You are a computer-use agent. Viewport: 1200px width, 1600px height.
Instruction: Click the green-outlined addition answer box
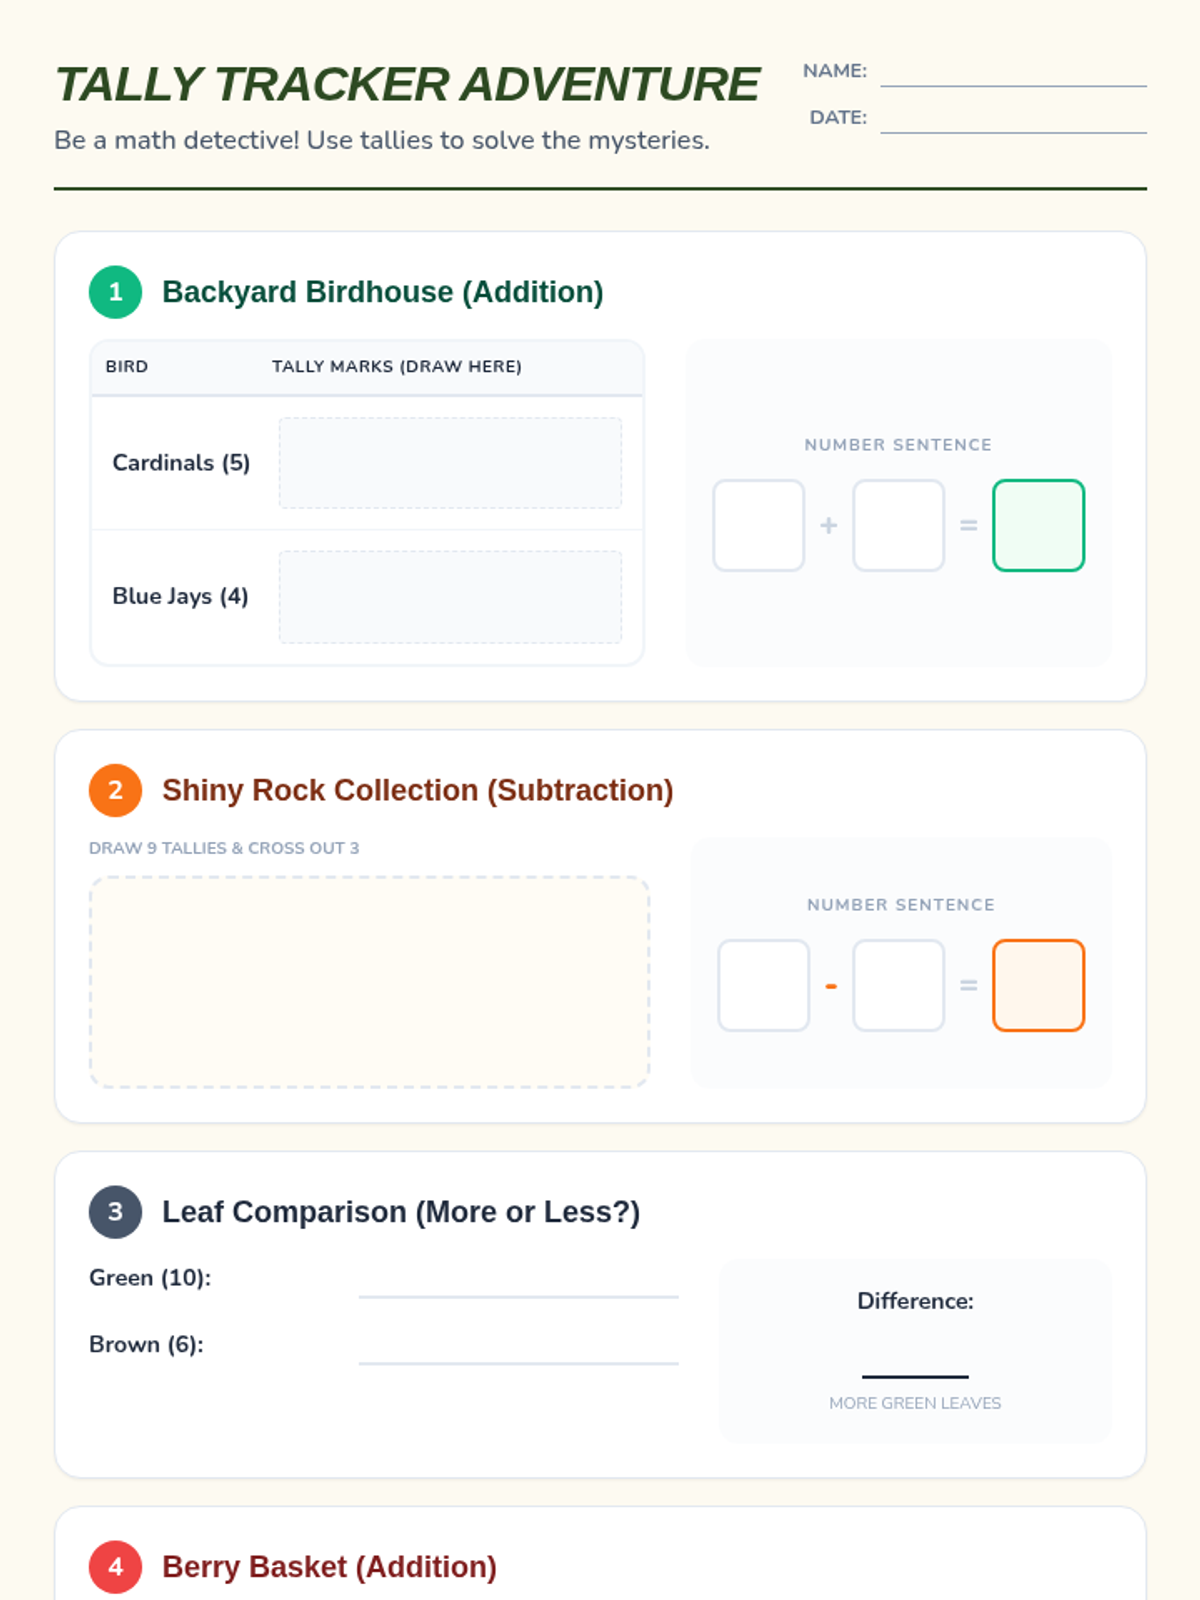1038,526
